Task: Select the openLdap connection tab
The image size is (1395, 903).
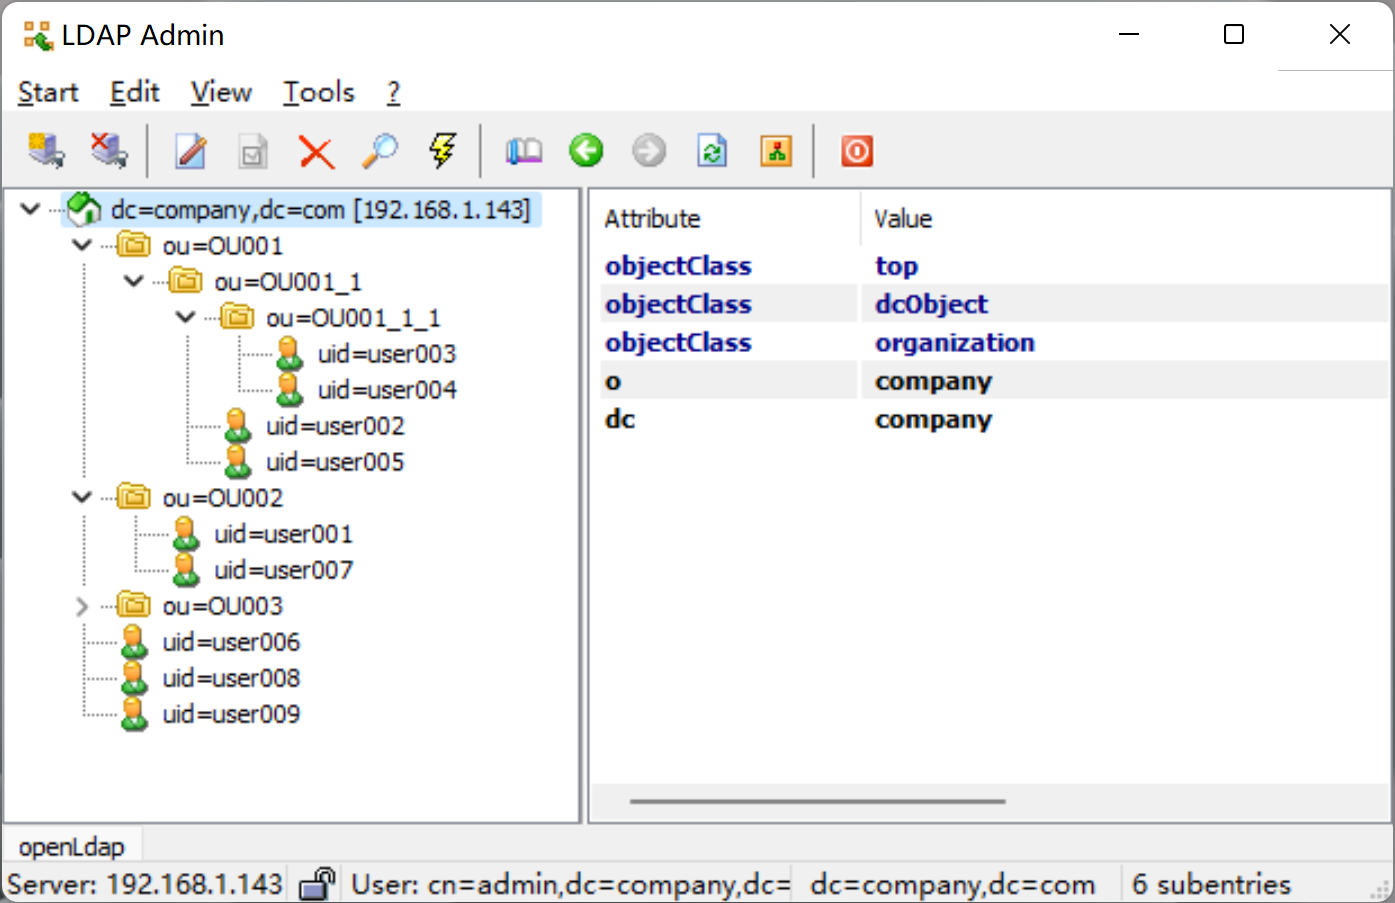Action: pos(72,846)
